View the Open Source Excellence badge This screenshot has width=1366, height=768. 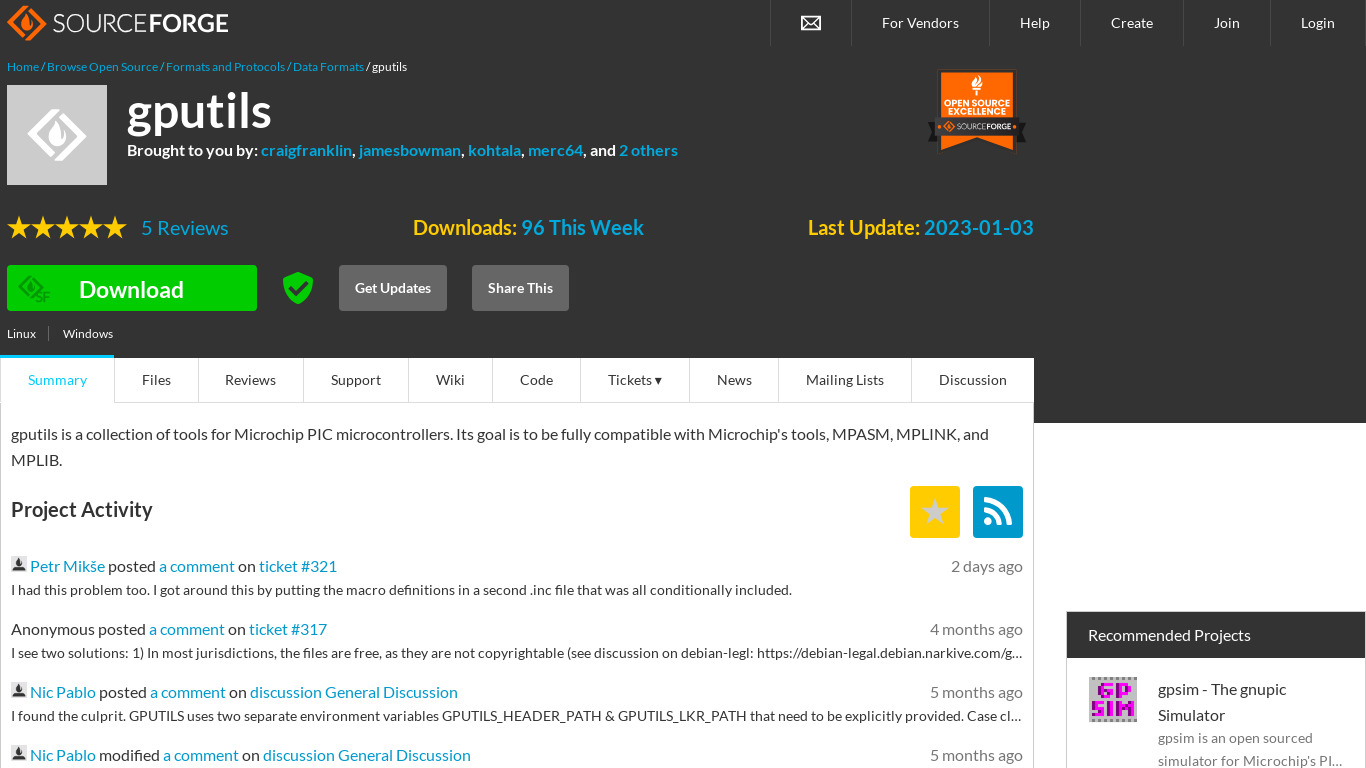pyautogui.click(x=977, y=111)
